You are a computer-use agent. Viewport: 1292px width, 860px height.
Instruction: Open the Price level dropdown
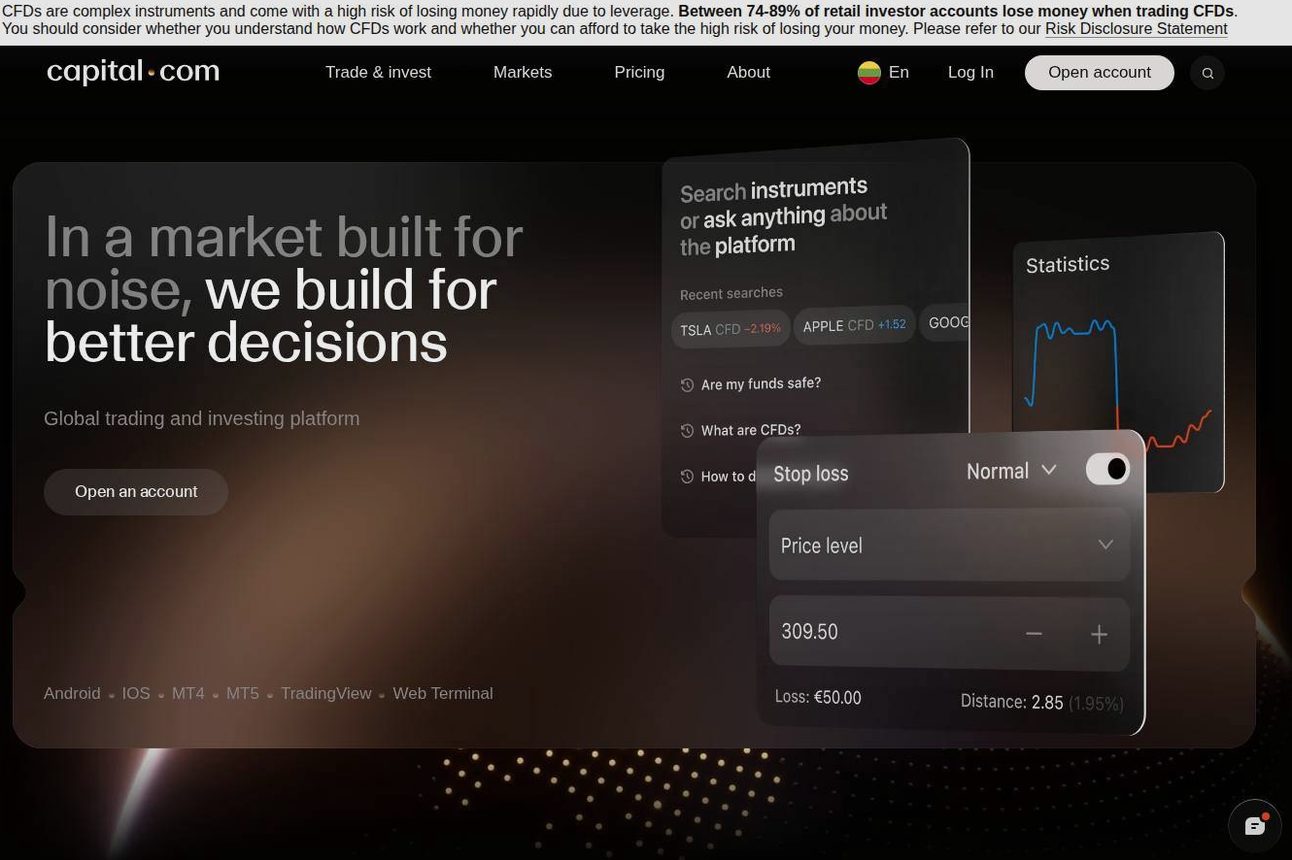[949, 545]
